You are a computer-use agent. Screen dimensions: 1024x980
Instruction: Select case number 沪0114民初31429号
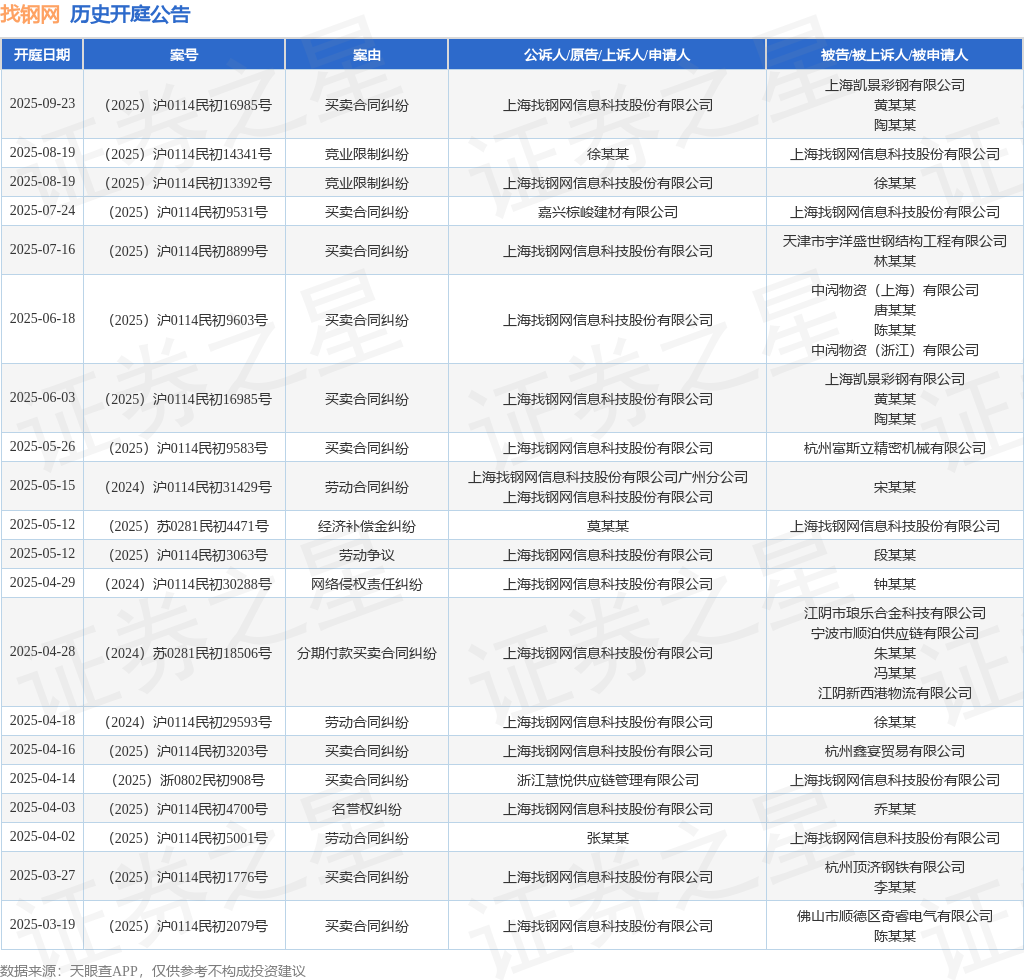(188, 487)
